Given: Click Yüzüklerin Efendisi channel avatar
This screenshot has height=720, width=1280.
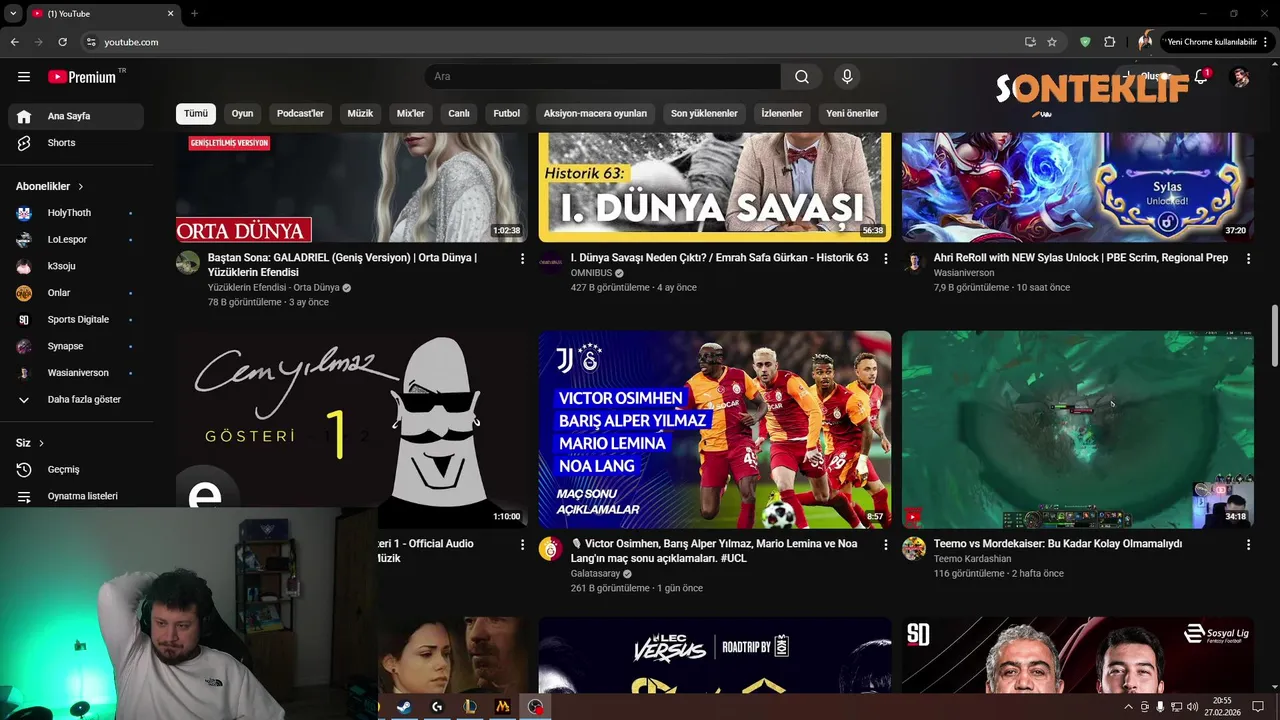Looking at the screenshot, I should 188,263.
